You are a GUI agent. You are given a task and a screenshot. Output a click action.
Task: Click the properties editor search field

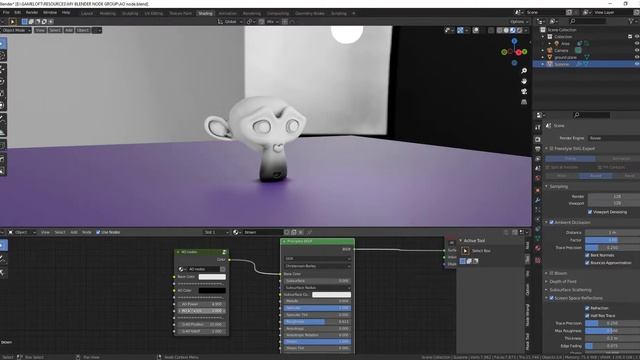pos(591,115)
